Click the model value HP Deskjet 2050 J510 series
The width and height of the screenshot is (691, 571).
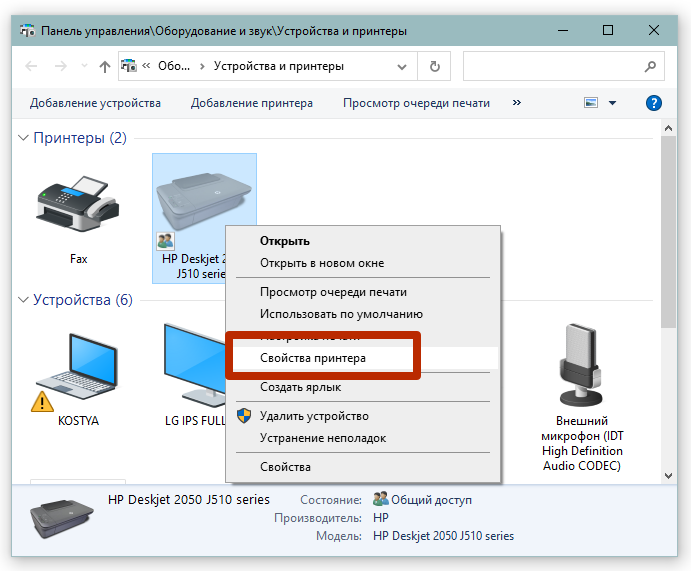(x=443, y=536)
